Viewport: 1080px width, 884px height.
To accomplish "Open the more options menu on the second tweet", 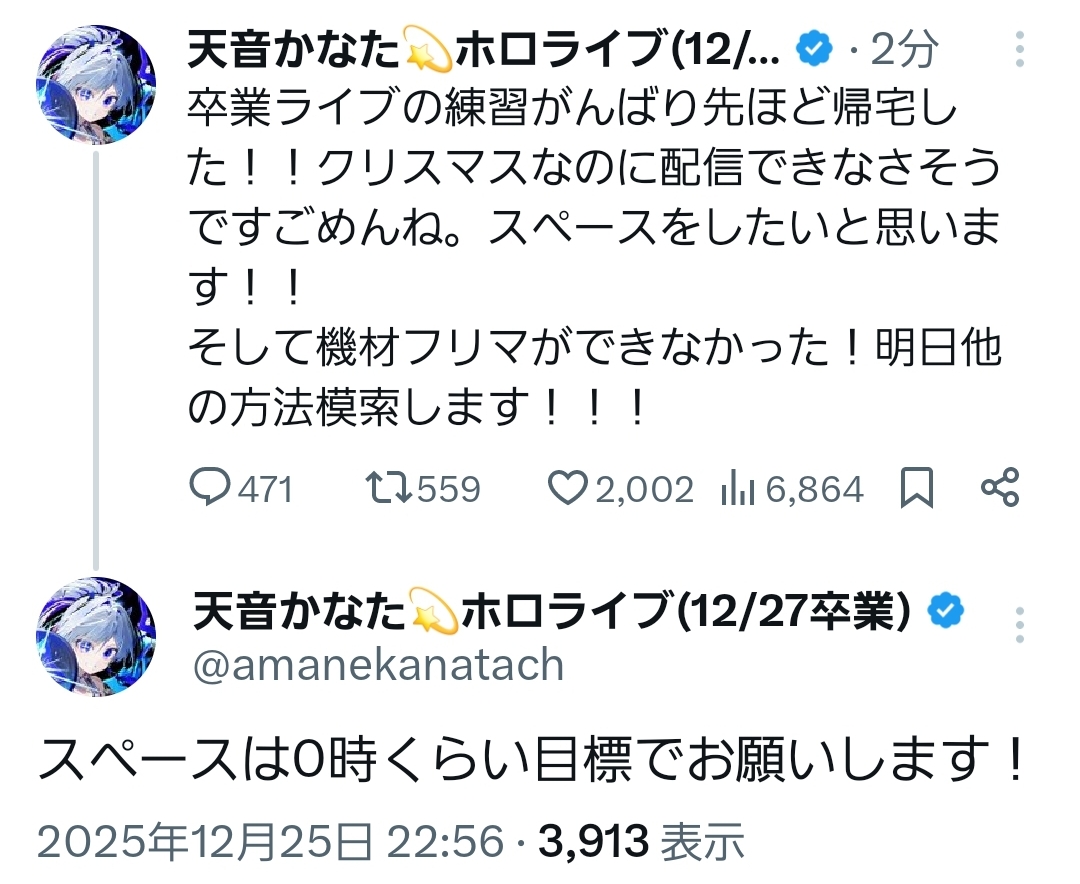I will [1019, 624].
